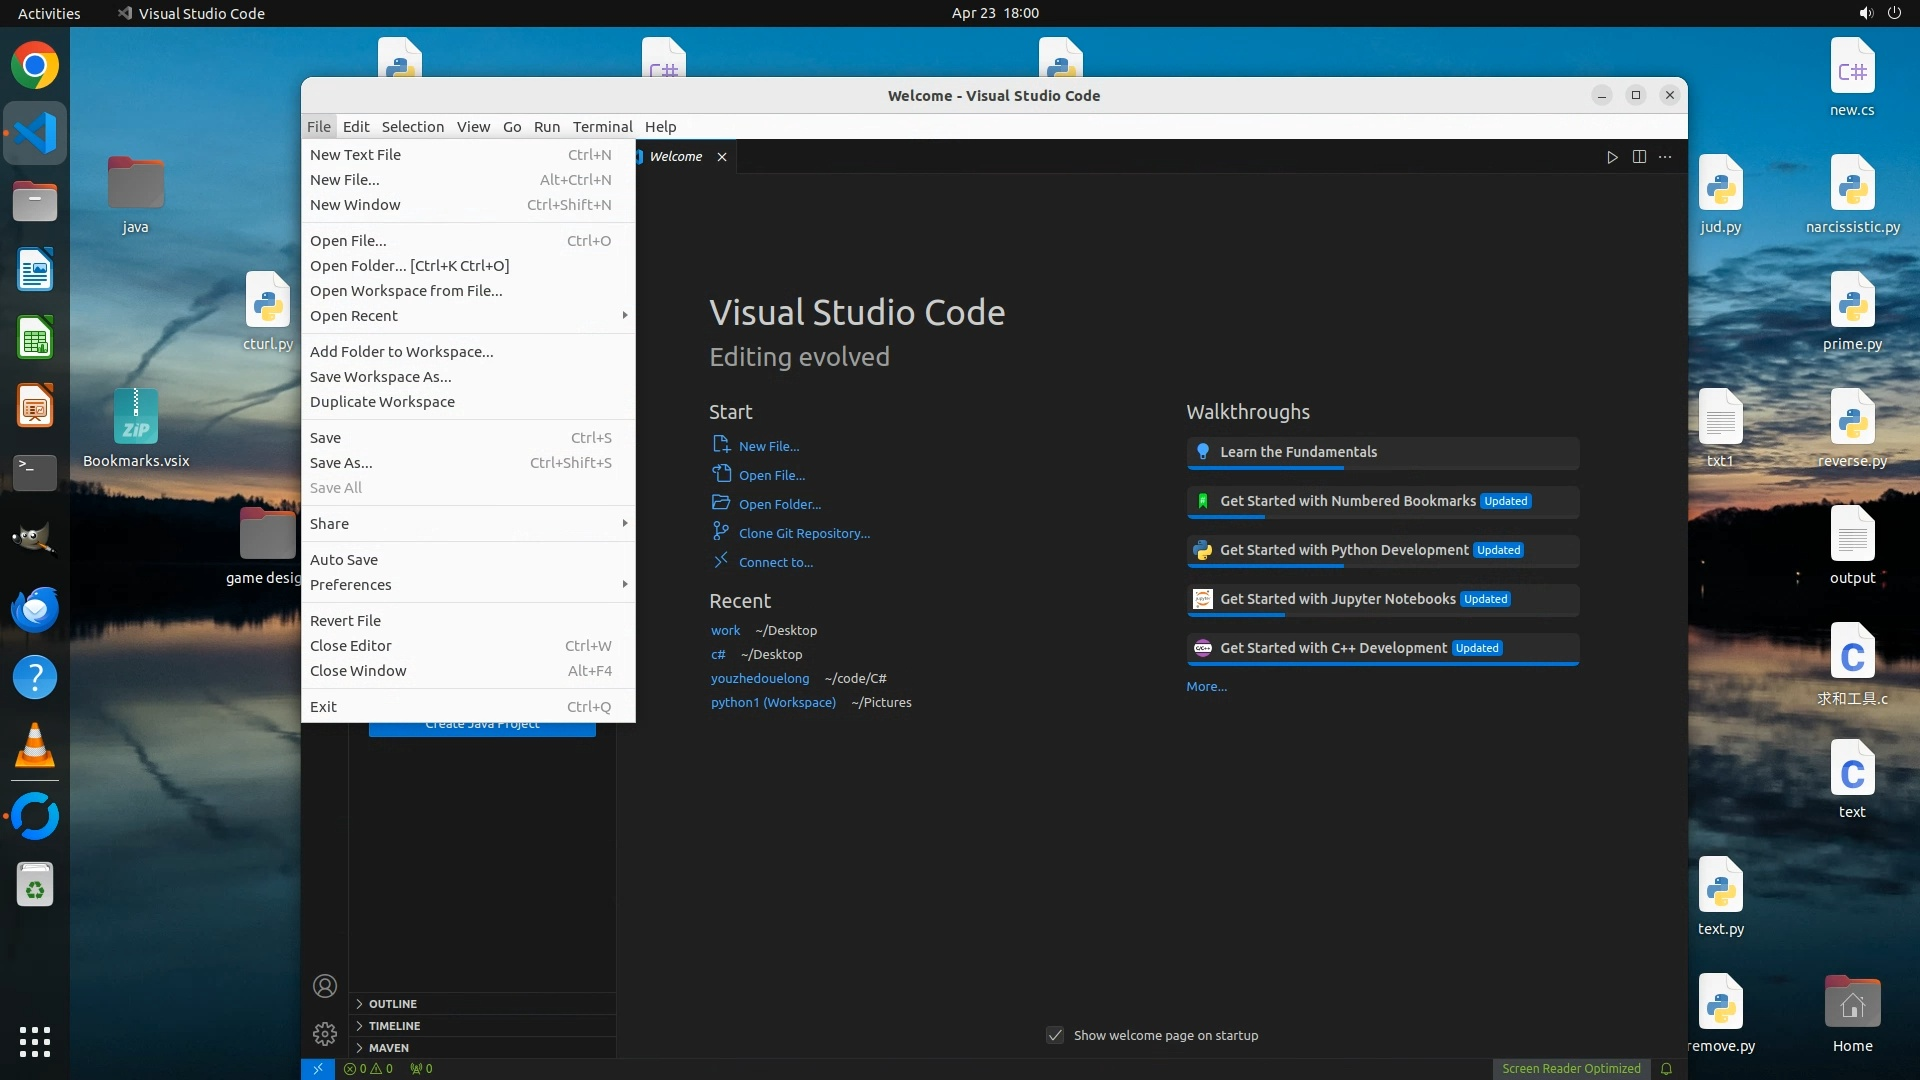The height and width of the screenshot is (1080, 1920).
Task: Launch Google Chrome from the dock
Action: coord(35,66)
